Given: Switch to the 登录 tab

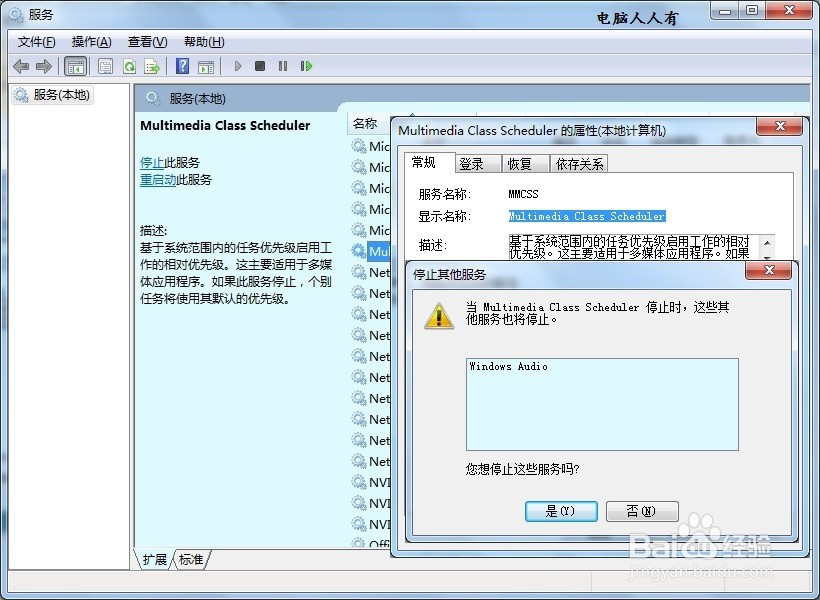Looking at the screenshot, I should 478,164.
